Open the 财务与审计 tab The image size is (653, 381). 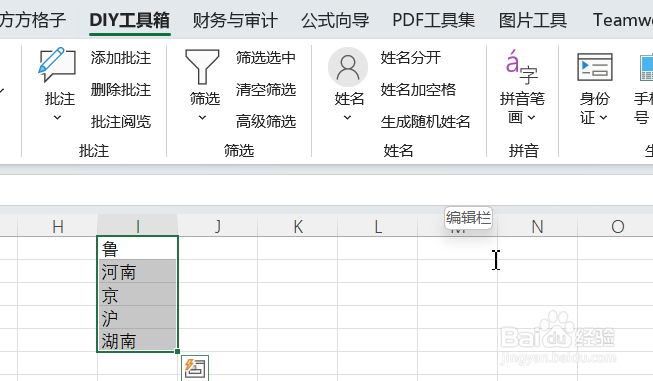click(235, 20)
